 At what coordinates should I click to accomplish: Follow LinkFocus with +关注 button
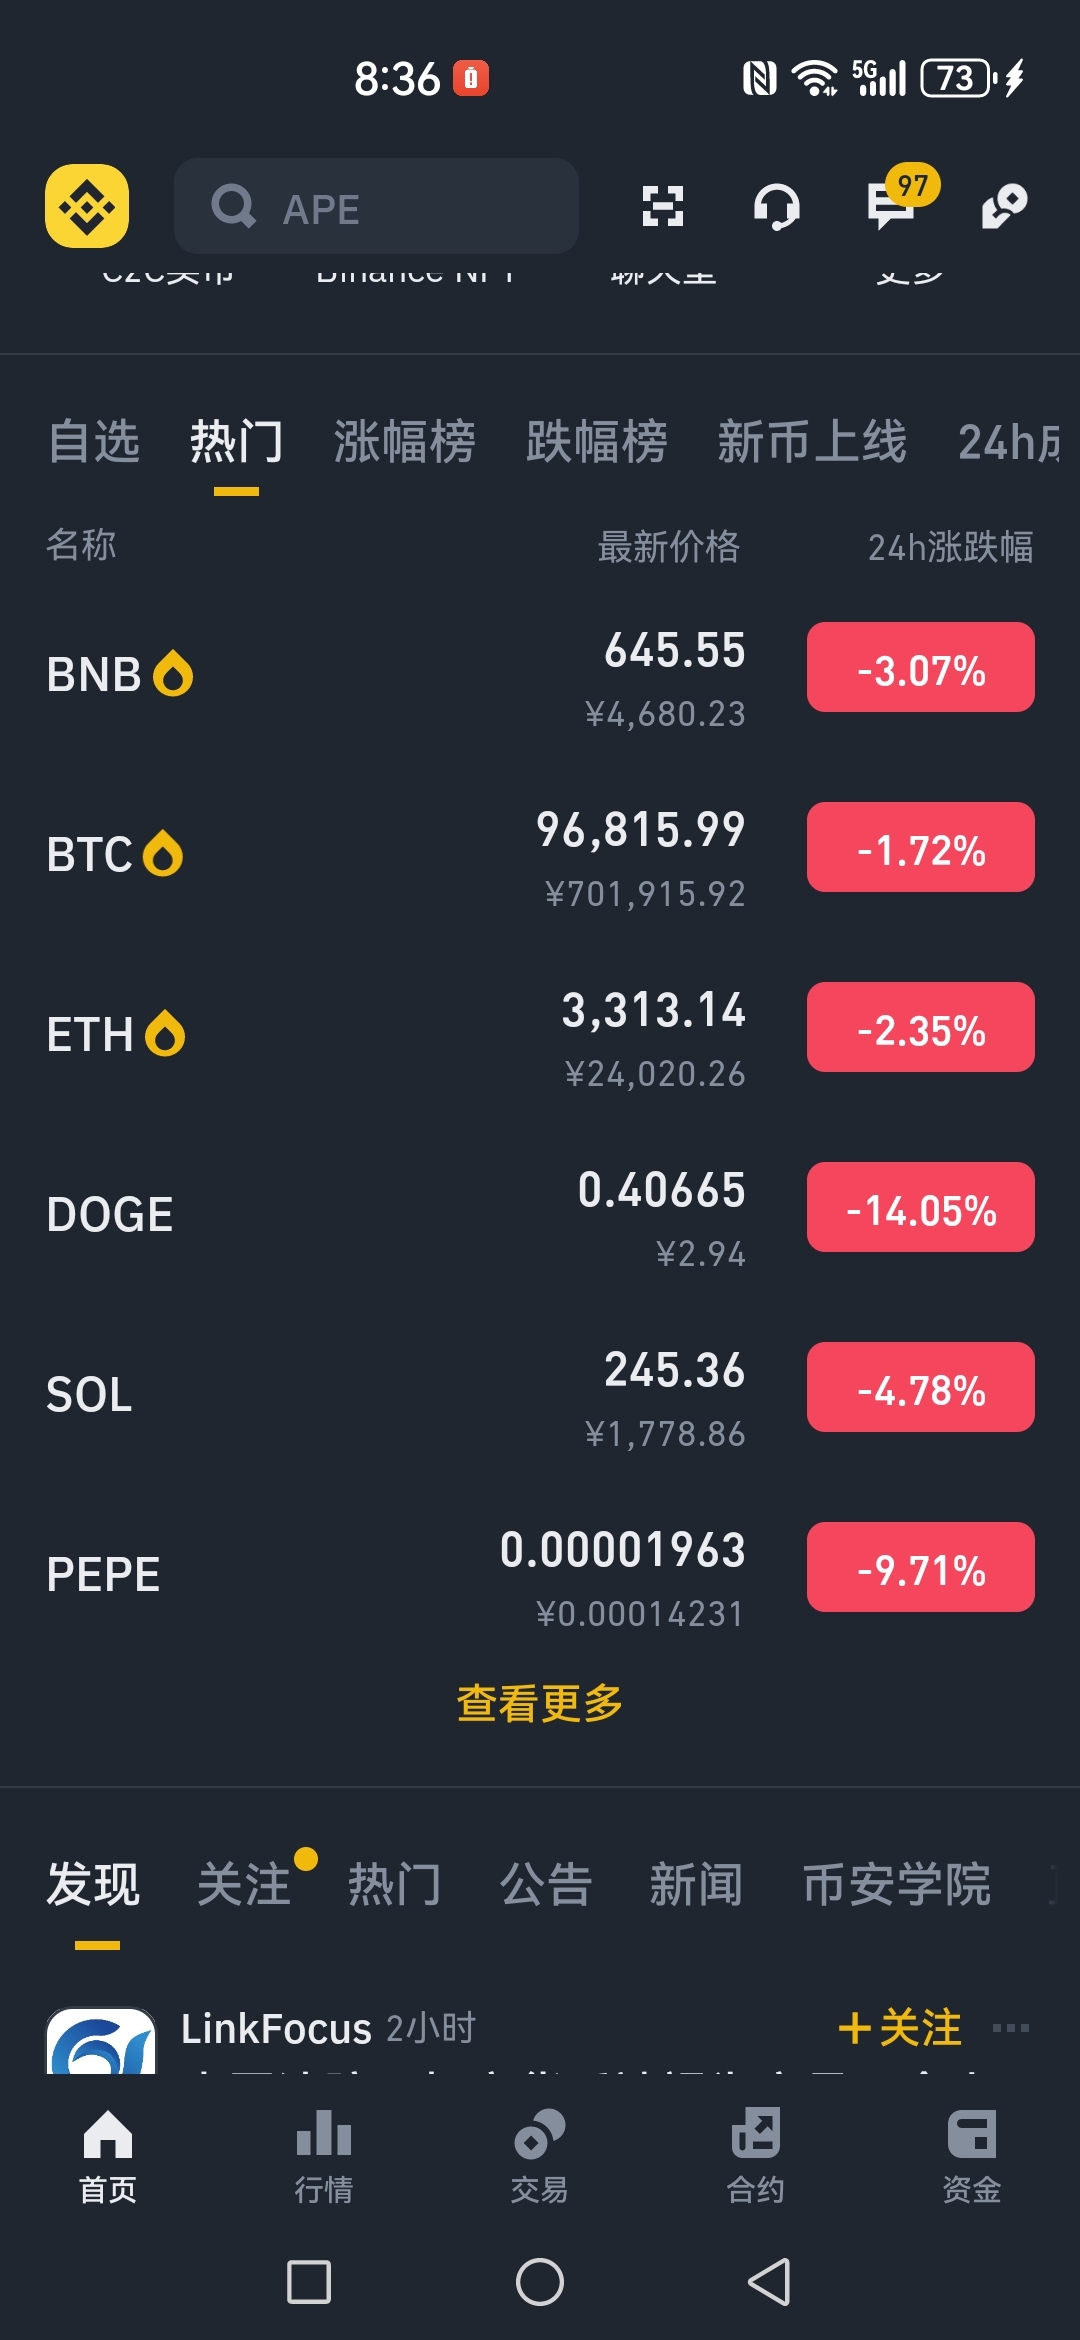pos(900,2028)
